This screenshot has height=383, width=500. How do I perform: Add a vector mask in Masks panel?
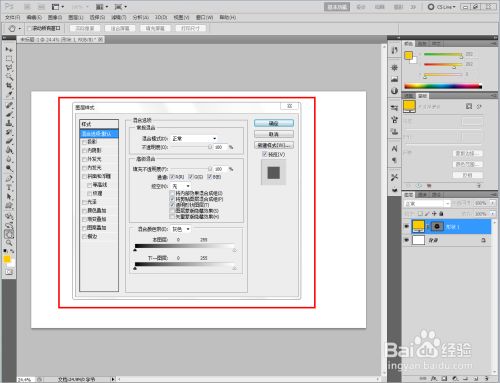tap(479, 106)
